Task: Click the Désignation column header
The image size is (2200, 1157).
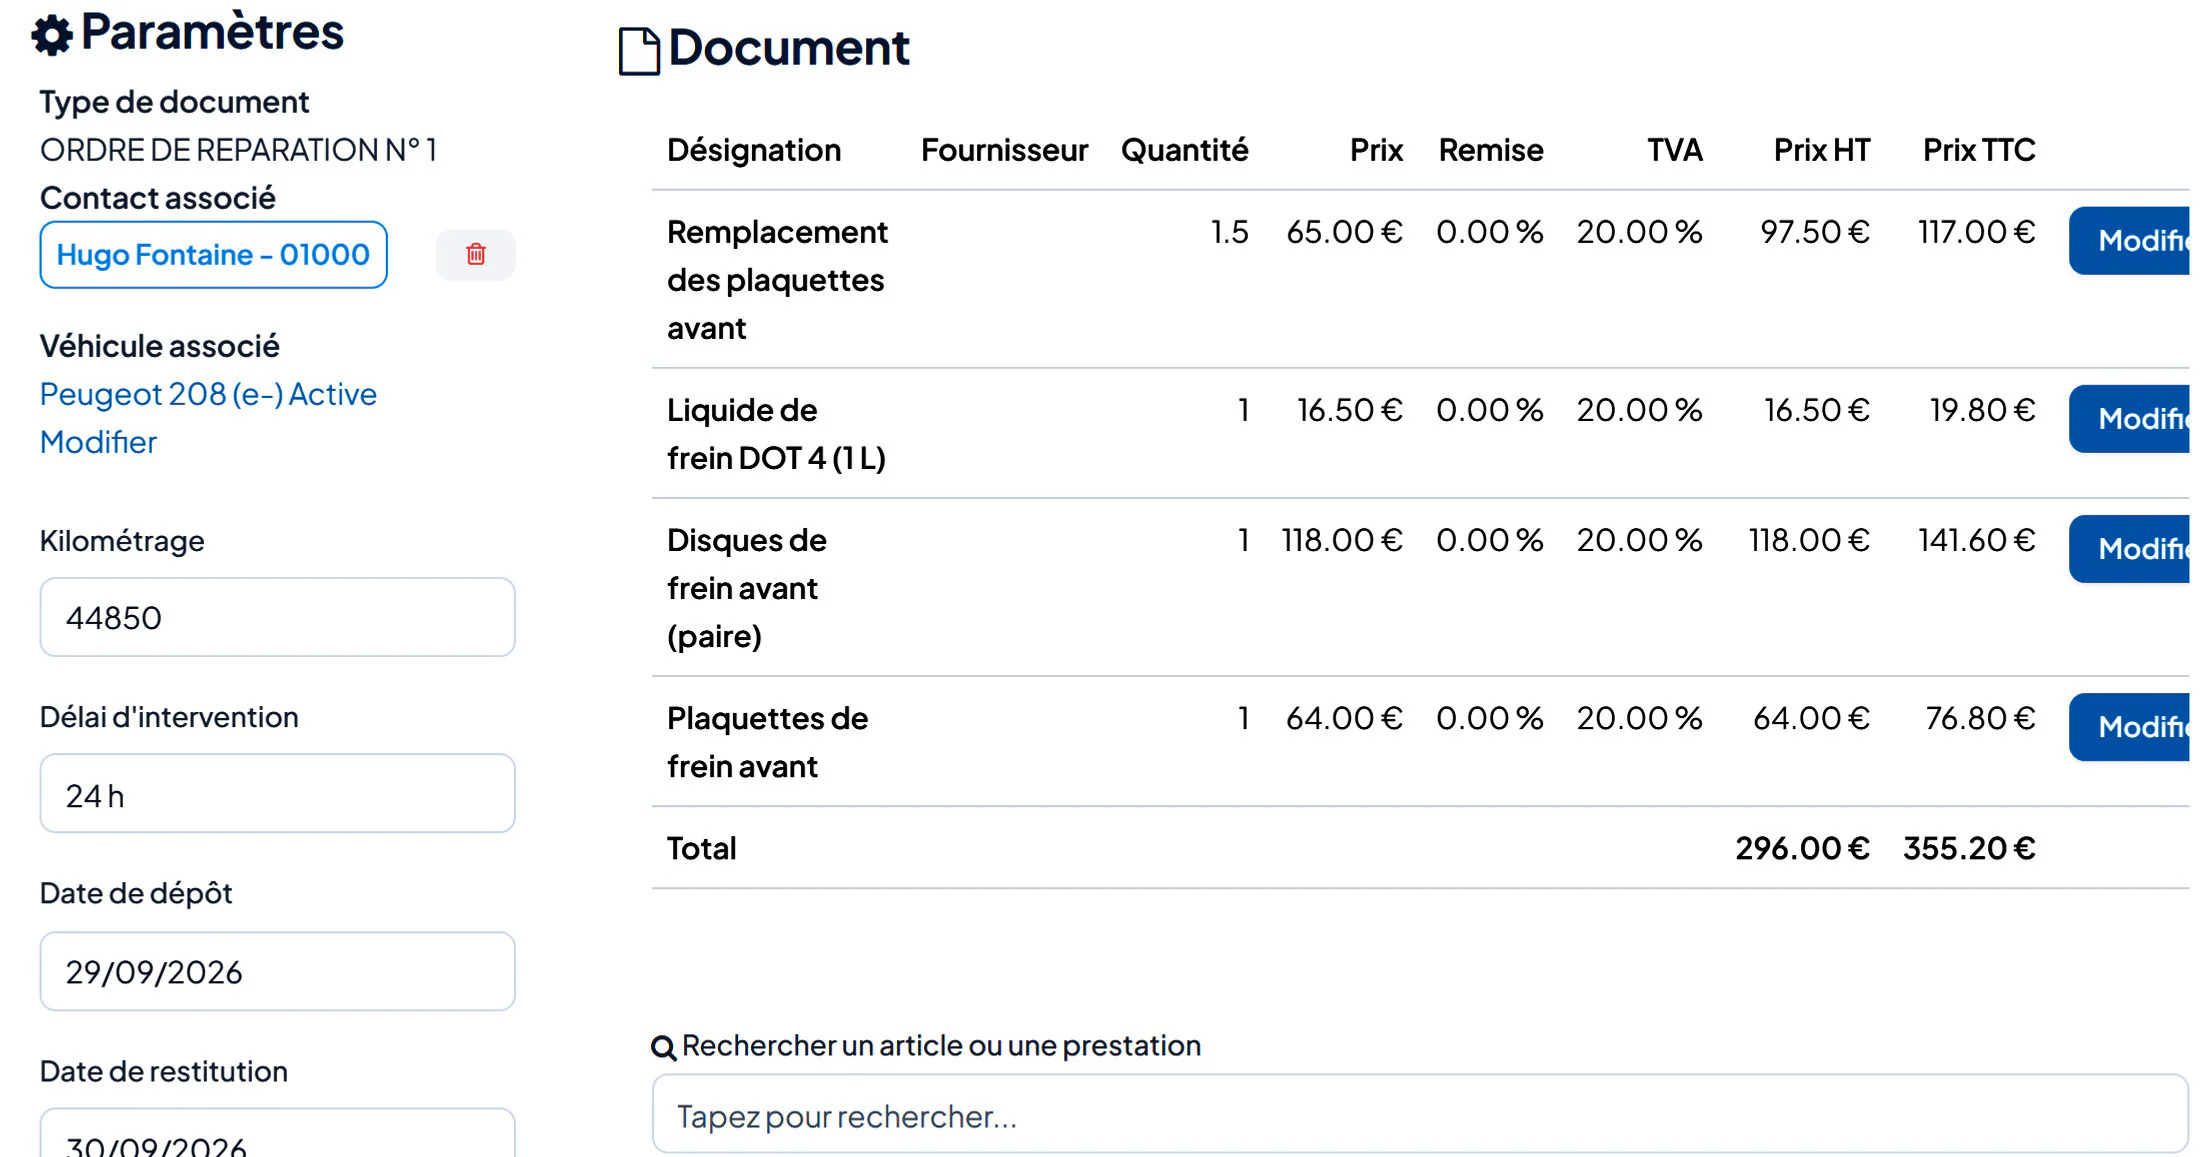Action: pyautogui.click(x=754, y=150)
